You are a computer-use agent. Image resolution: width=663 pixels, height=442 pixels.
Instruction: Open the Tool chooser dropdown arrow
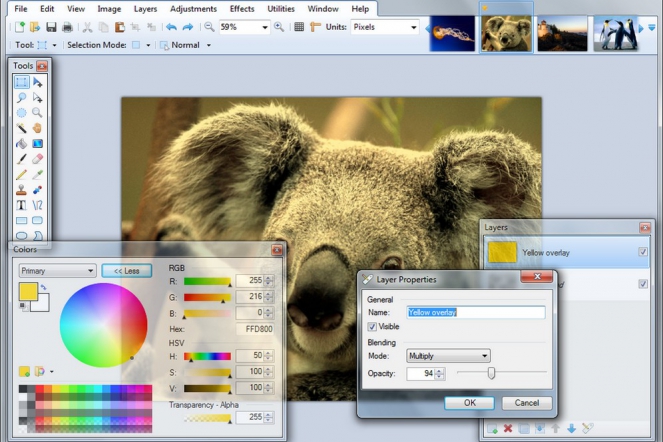pos(54,45)
